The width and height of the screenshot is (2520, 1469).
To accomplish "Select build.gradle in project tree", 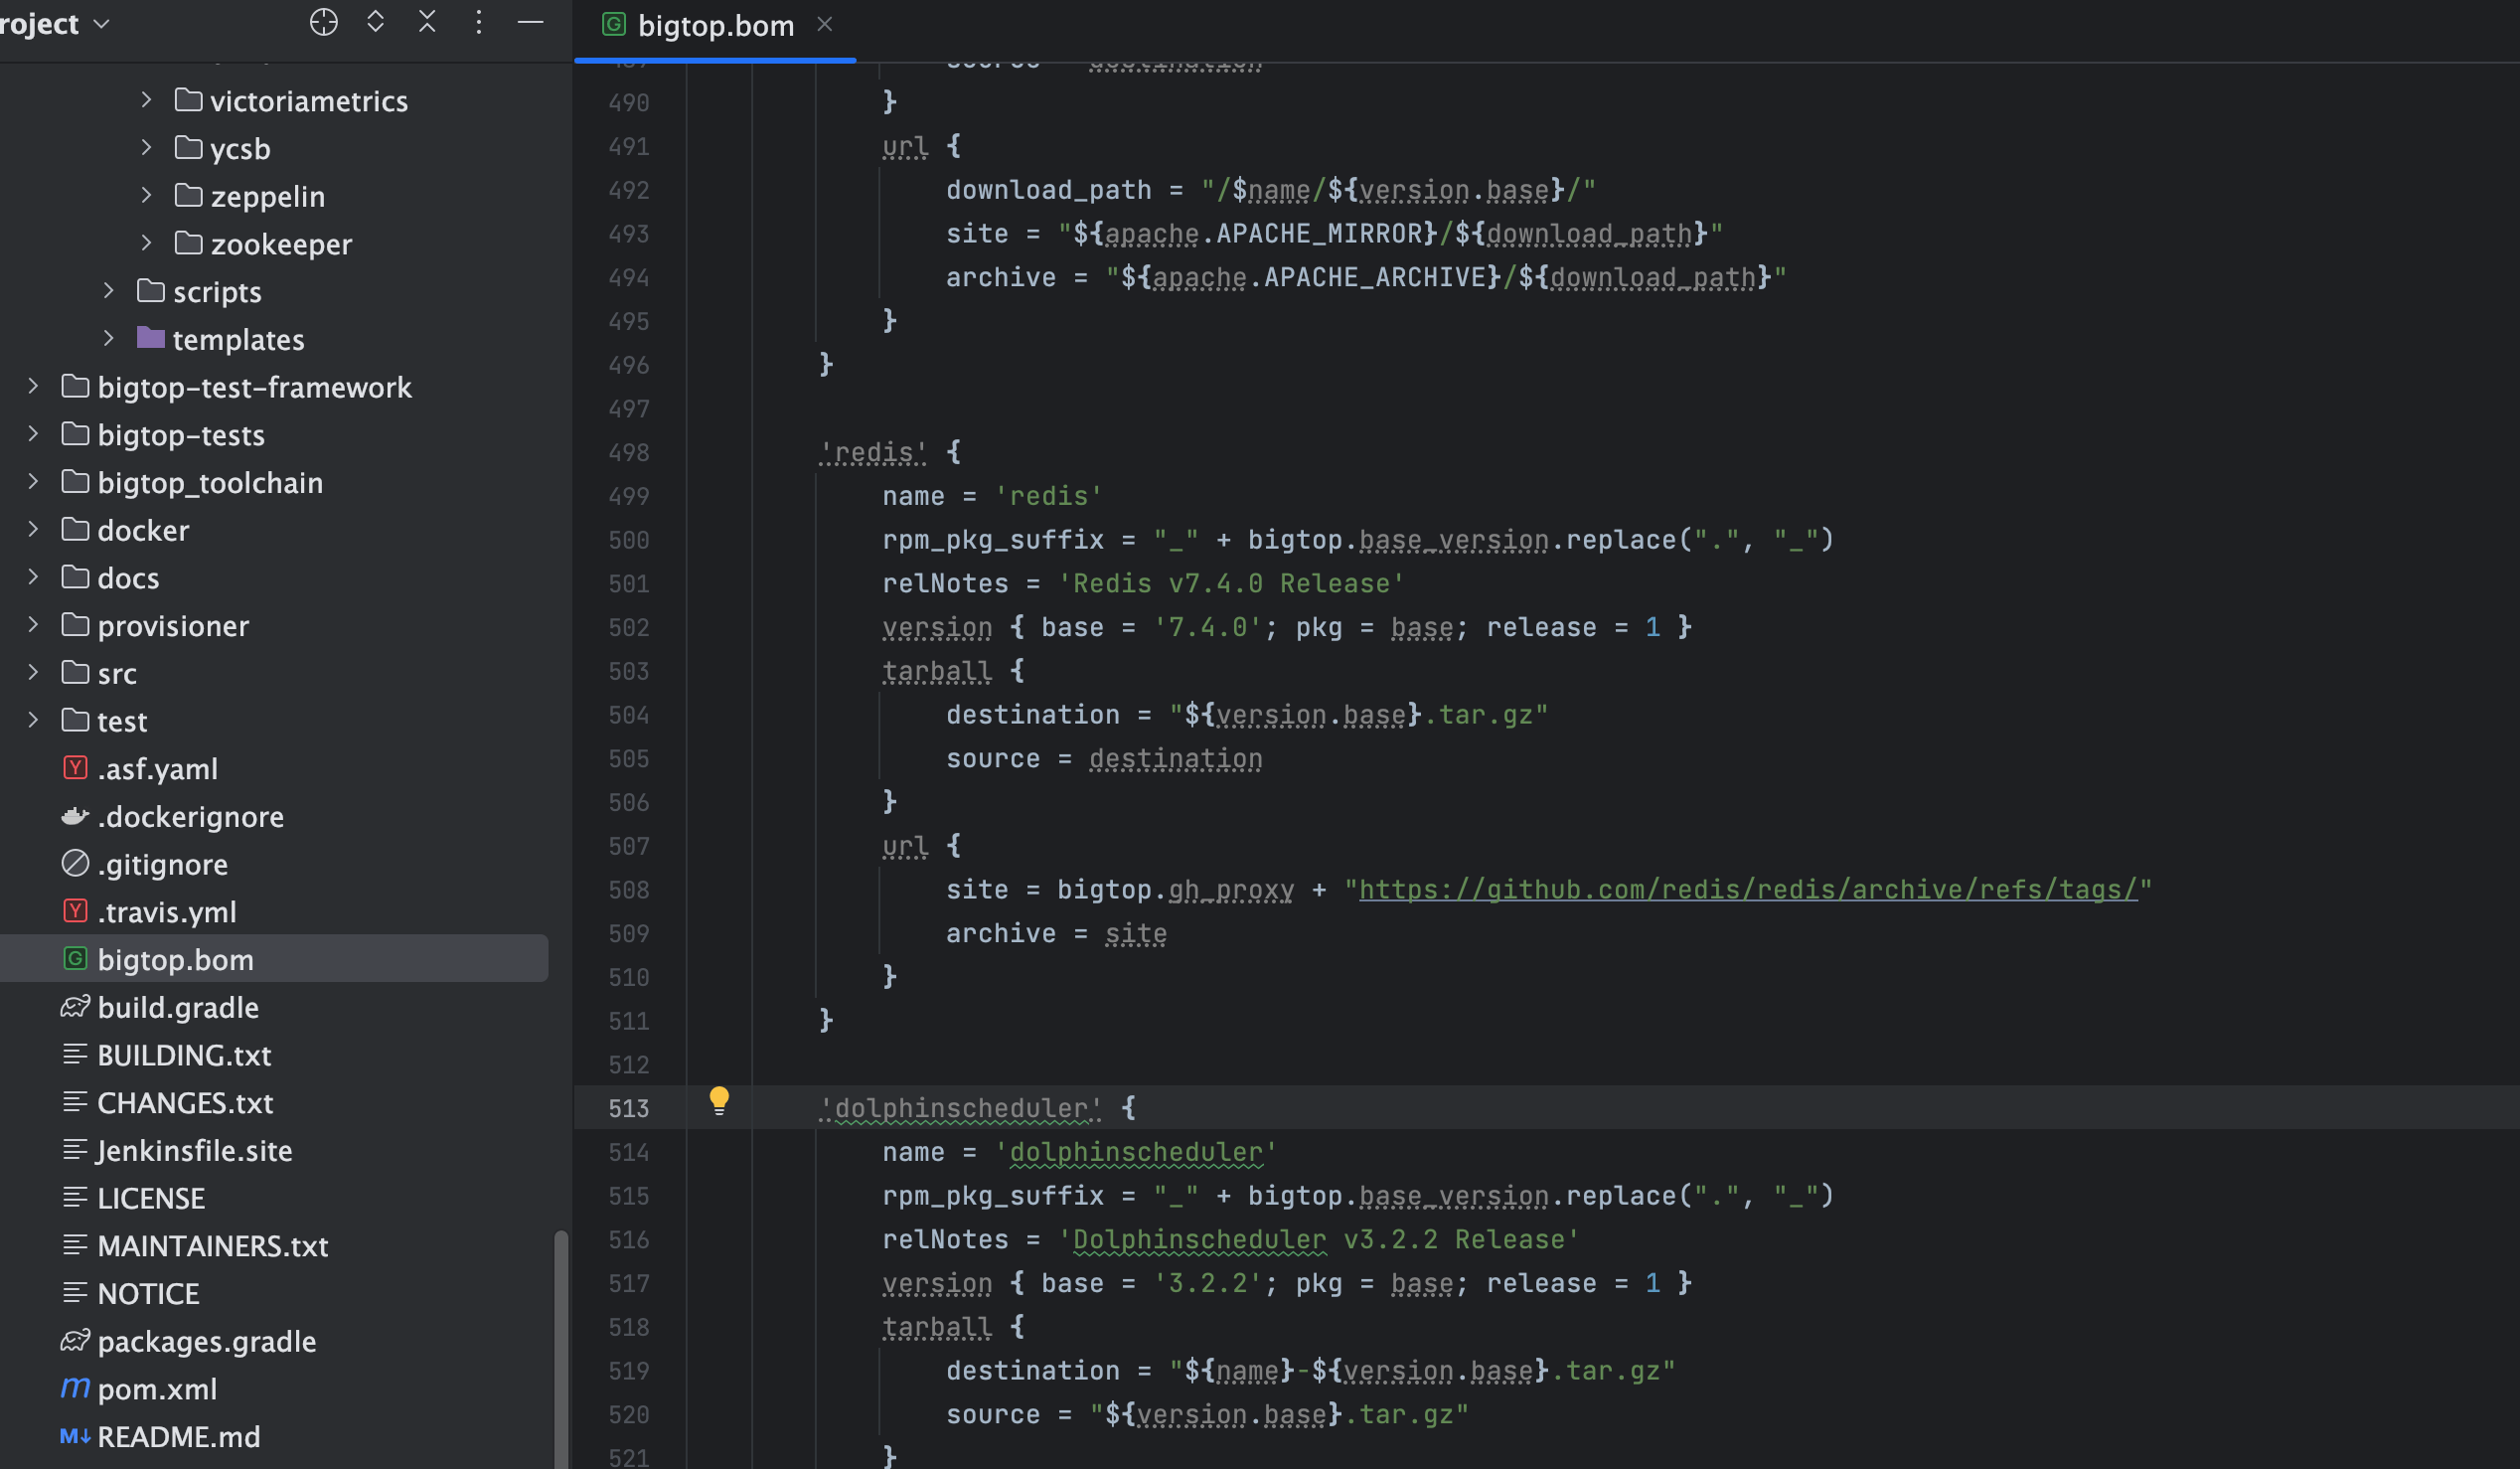I will pos(178,1007).
